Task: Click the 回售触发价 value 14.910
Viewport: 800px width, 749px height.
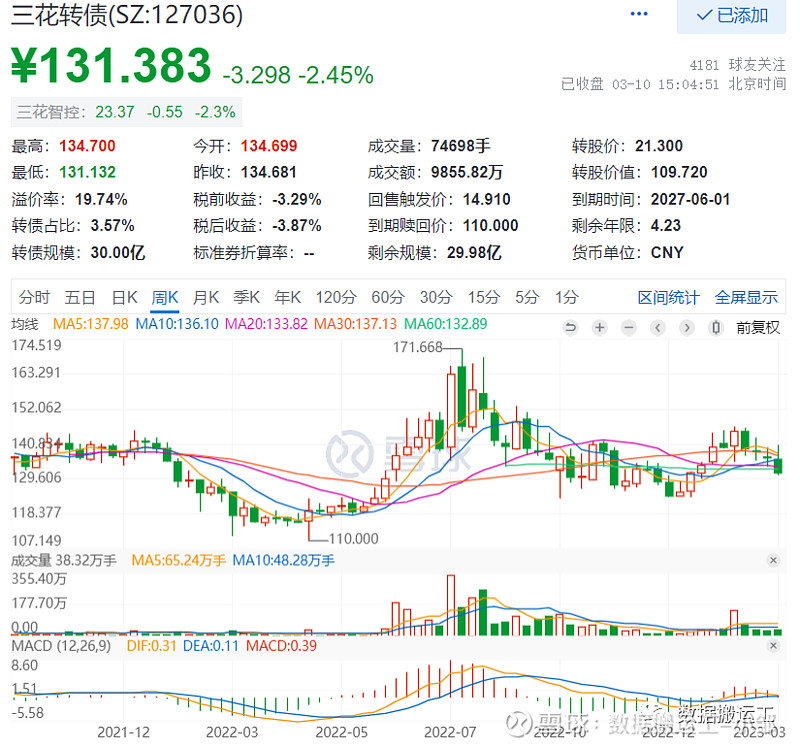Action: (487, 199)
